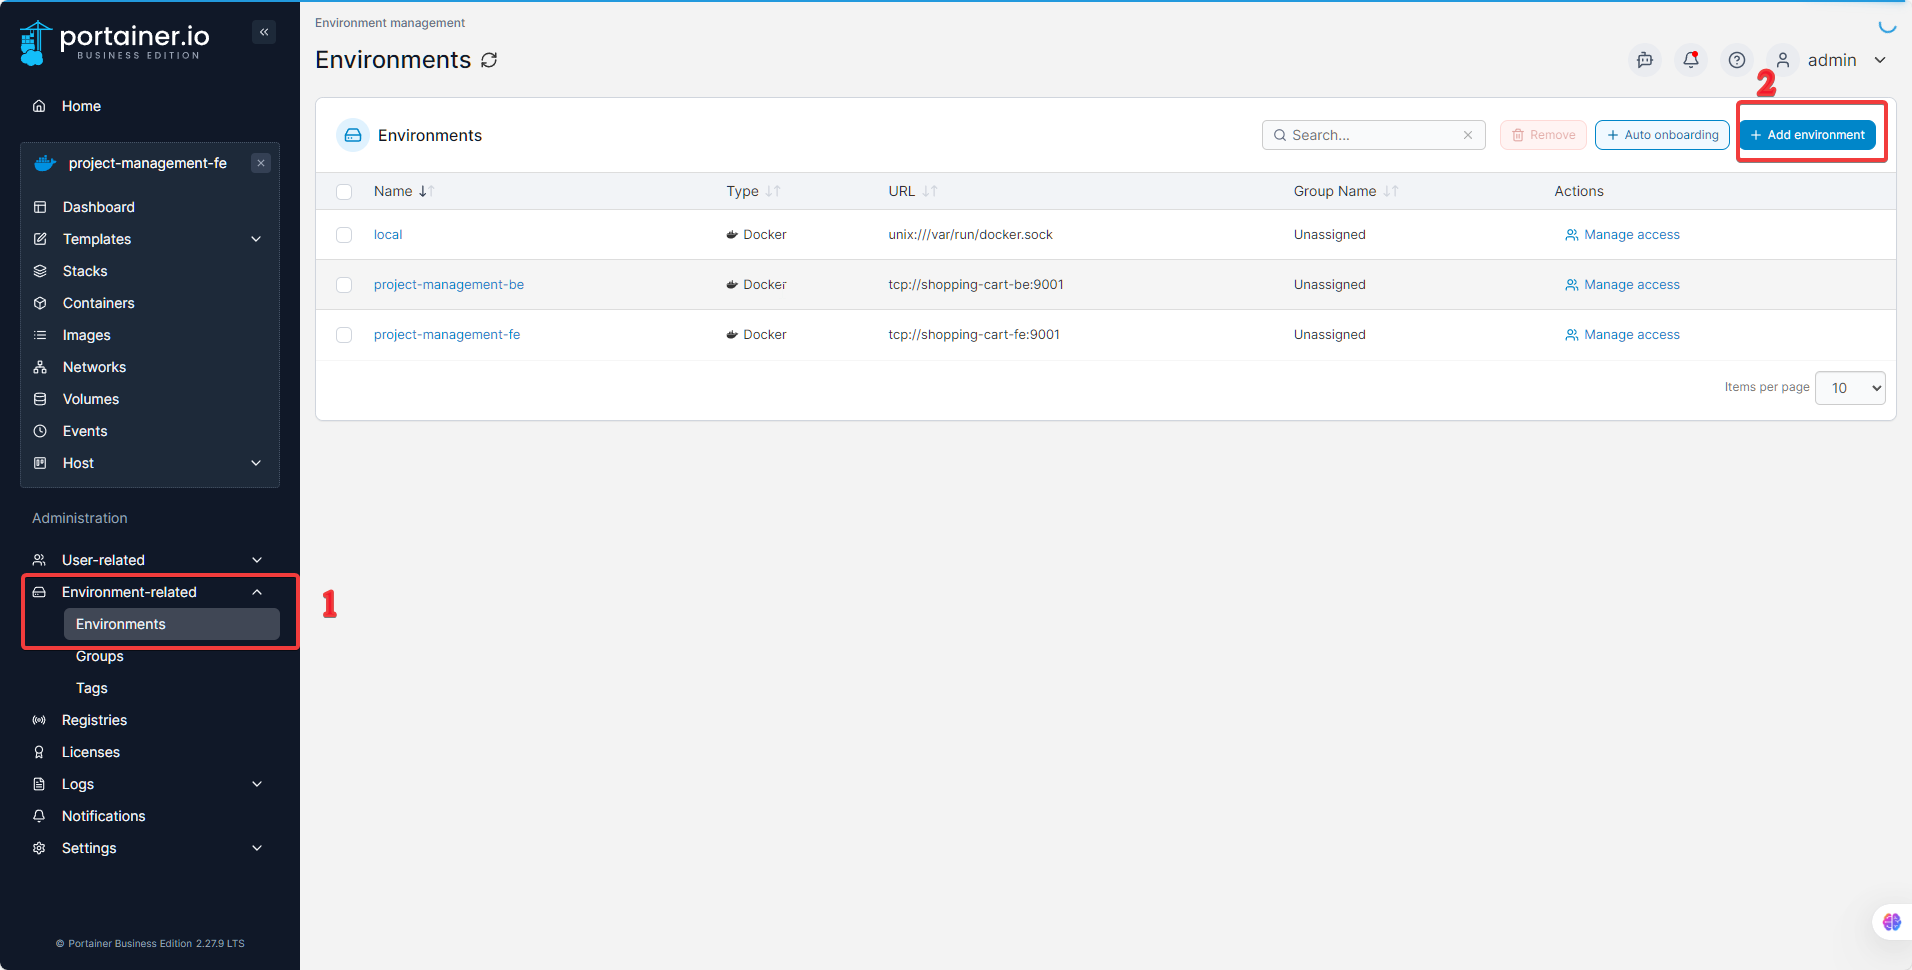Screen dimensions: 1912x970
Task: Open the items per page dropdown
Action: [x=1850, y=388]
